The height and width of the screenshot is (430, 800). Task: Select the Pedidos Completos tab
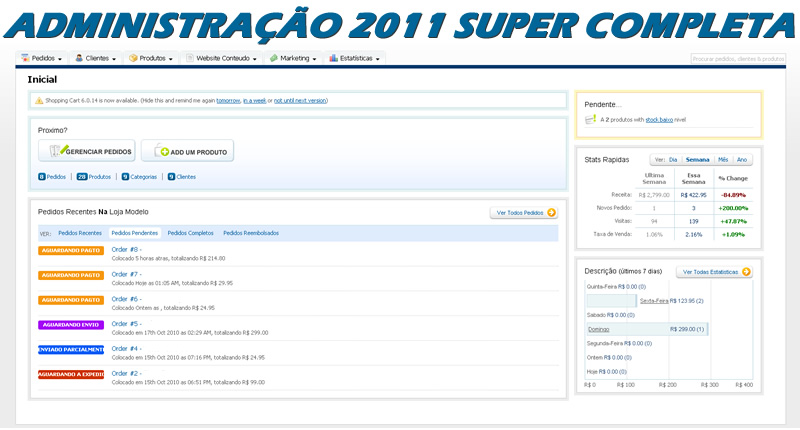pos(190,233)
